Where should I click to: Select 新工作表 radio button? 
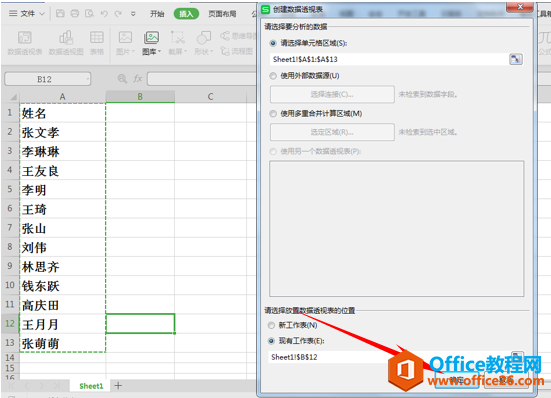271,325
